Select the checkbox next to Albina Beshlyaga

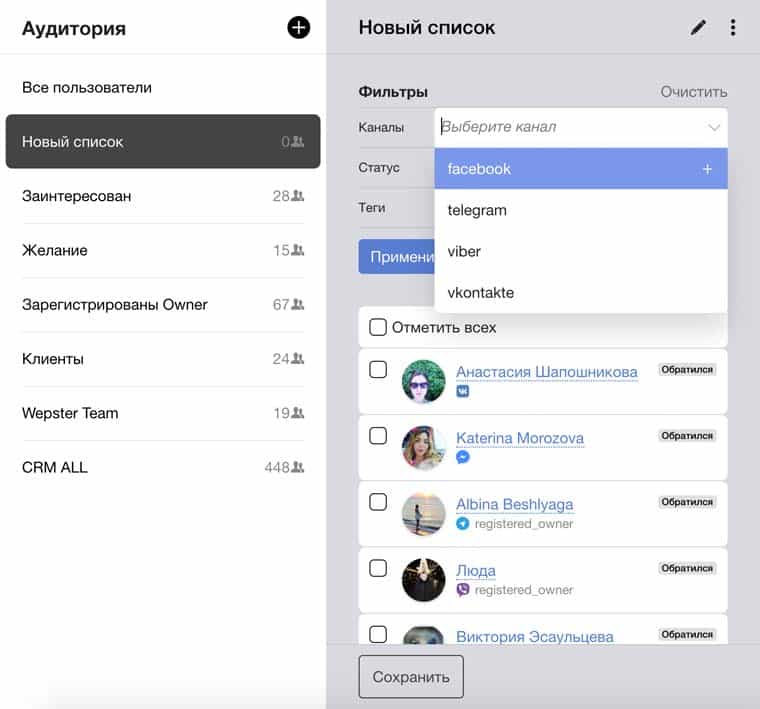click(x=378, y=502)
